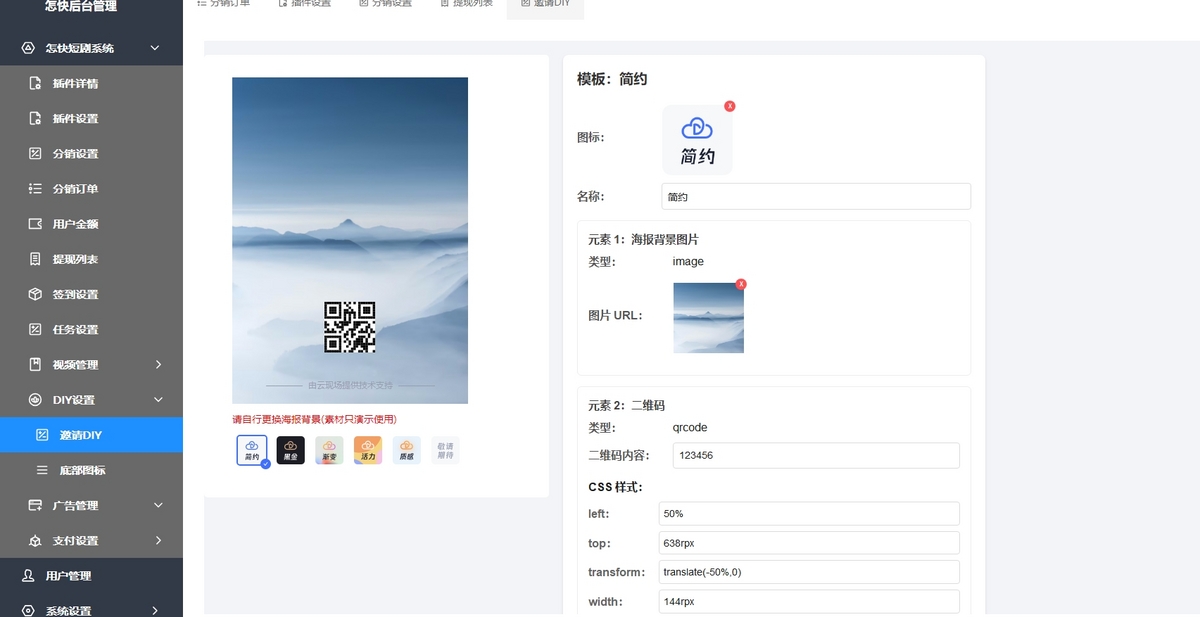Click the large 简约 cloud icon image
Screen dimensions: 1200x617
(697, 140)
